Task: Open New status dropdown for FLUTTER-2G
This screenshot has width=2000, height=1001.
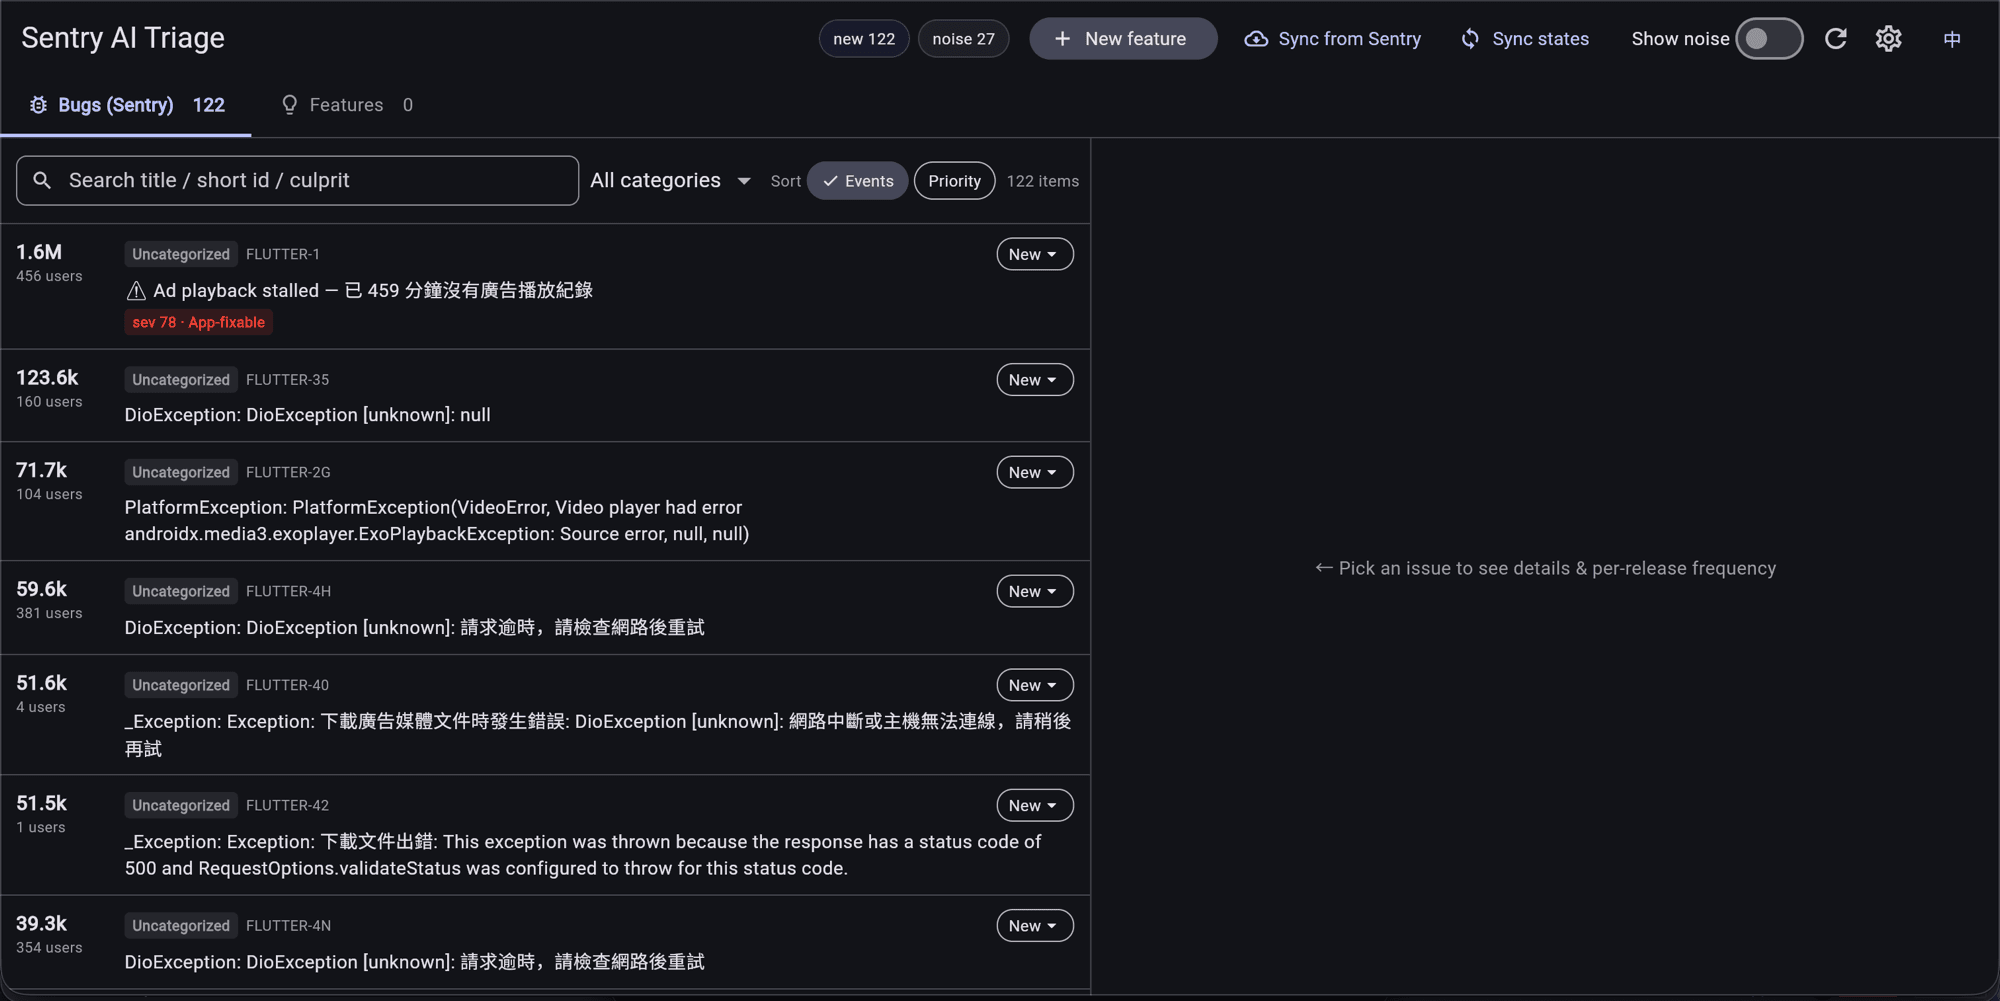Action: (x=1034, y=472)
